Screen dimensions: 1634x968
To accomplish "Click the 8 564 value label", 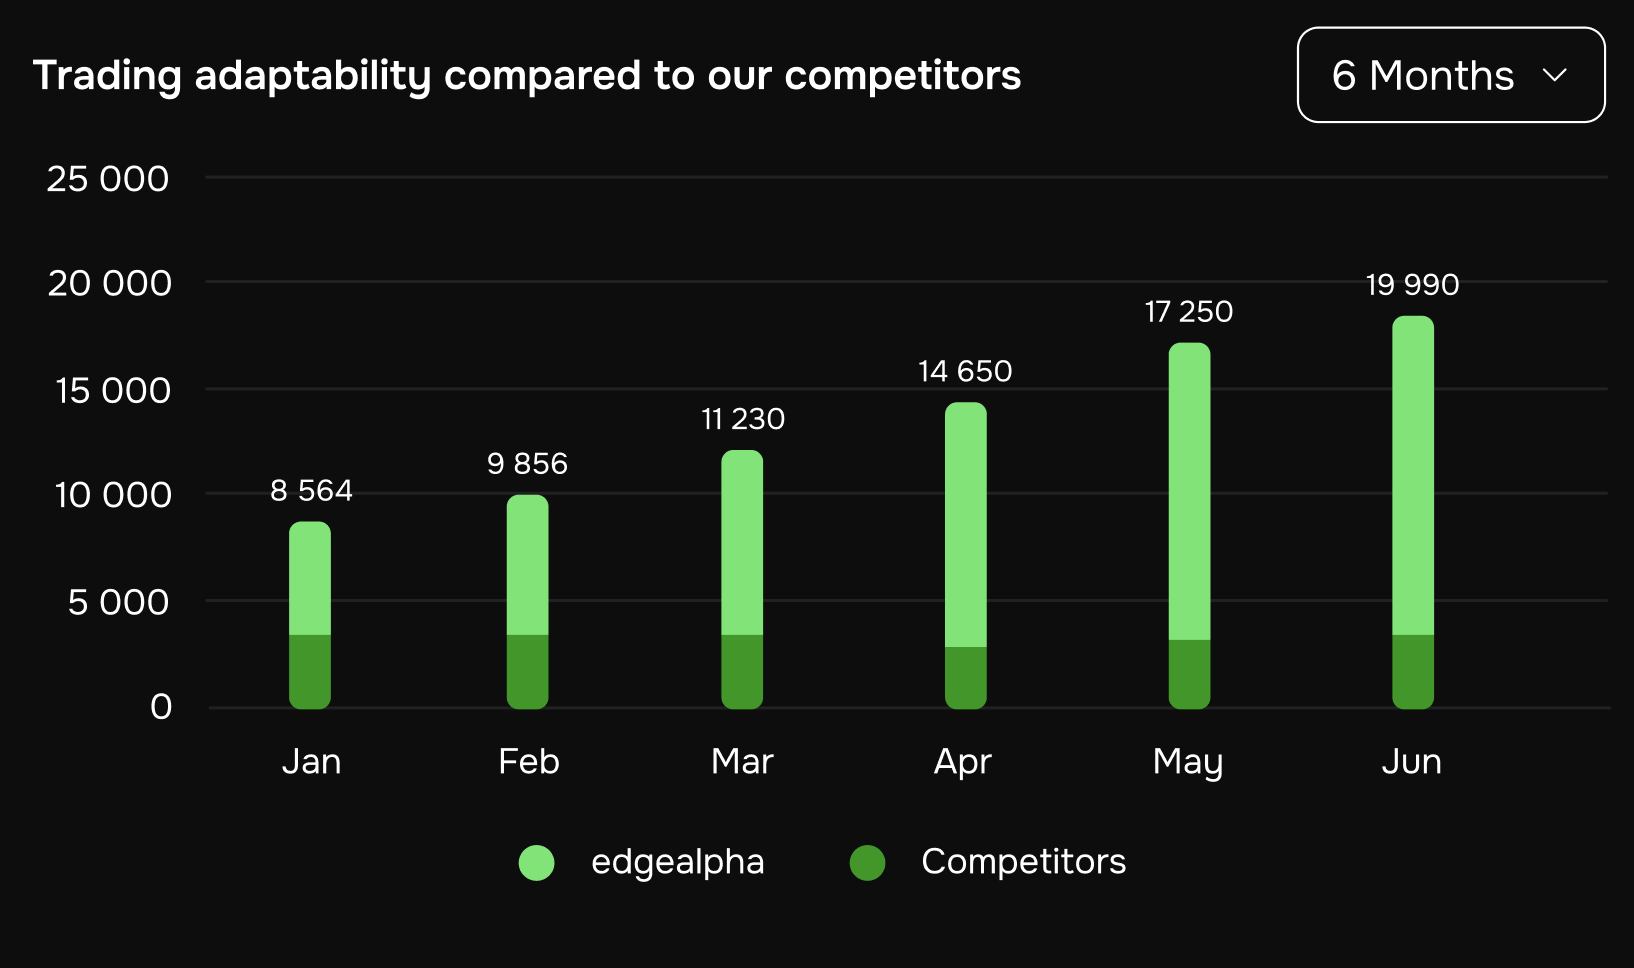I will (311, 491).
